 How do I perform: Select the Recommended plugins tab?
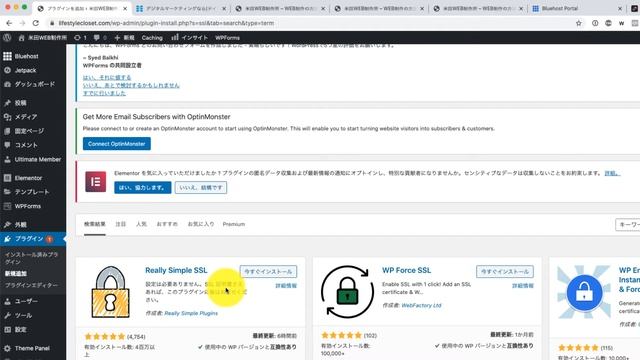pyautogui.click(x=167, y=224)
